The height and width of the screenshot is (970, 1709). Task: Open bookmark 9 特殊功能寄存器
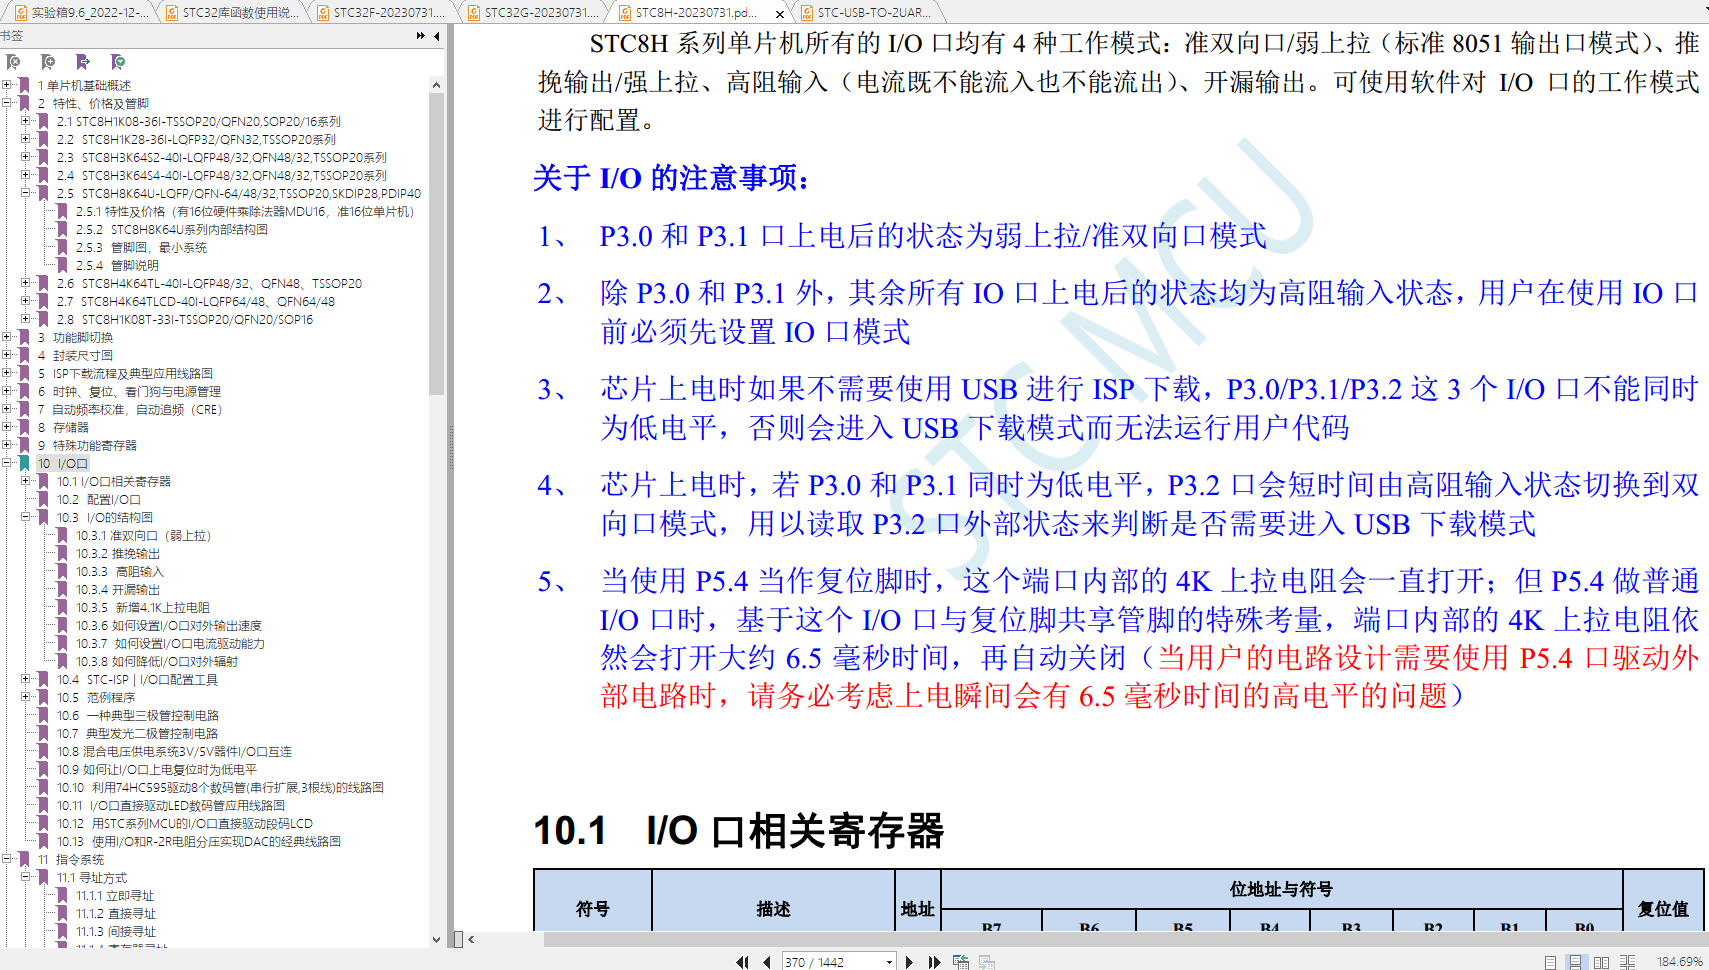[87, 445]
